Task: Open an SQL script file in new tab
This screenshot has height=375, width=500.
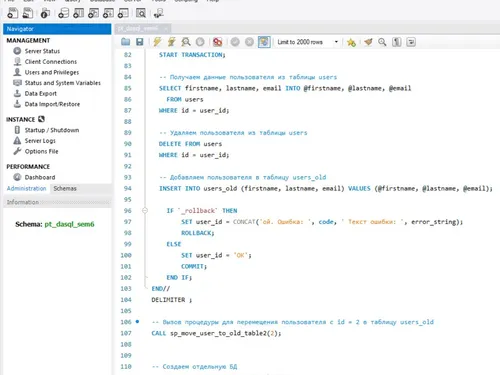Action: pos(28,13)
